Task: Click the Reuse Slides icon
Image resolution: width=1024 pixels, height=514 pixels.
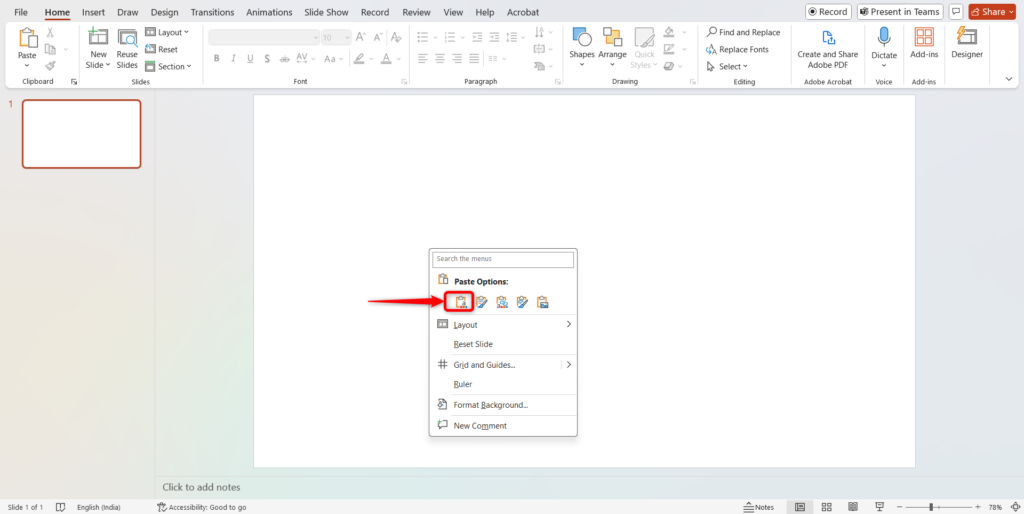Action: (127, 47)
